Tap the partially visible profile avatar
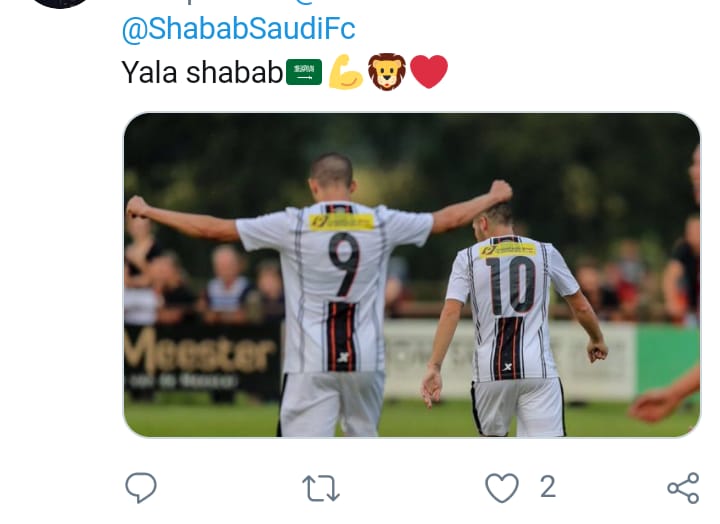The image size is (720, 524). pyautogui.click(x=60, y=4)
